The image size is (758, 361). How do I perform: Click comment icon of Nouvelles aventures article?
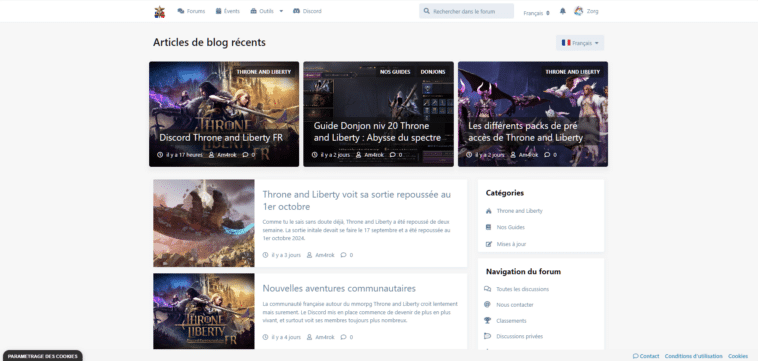343,337
